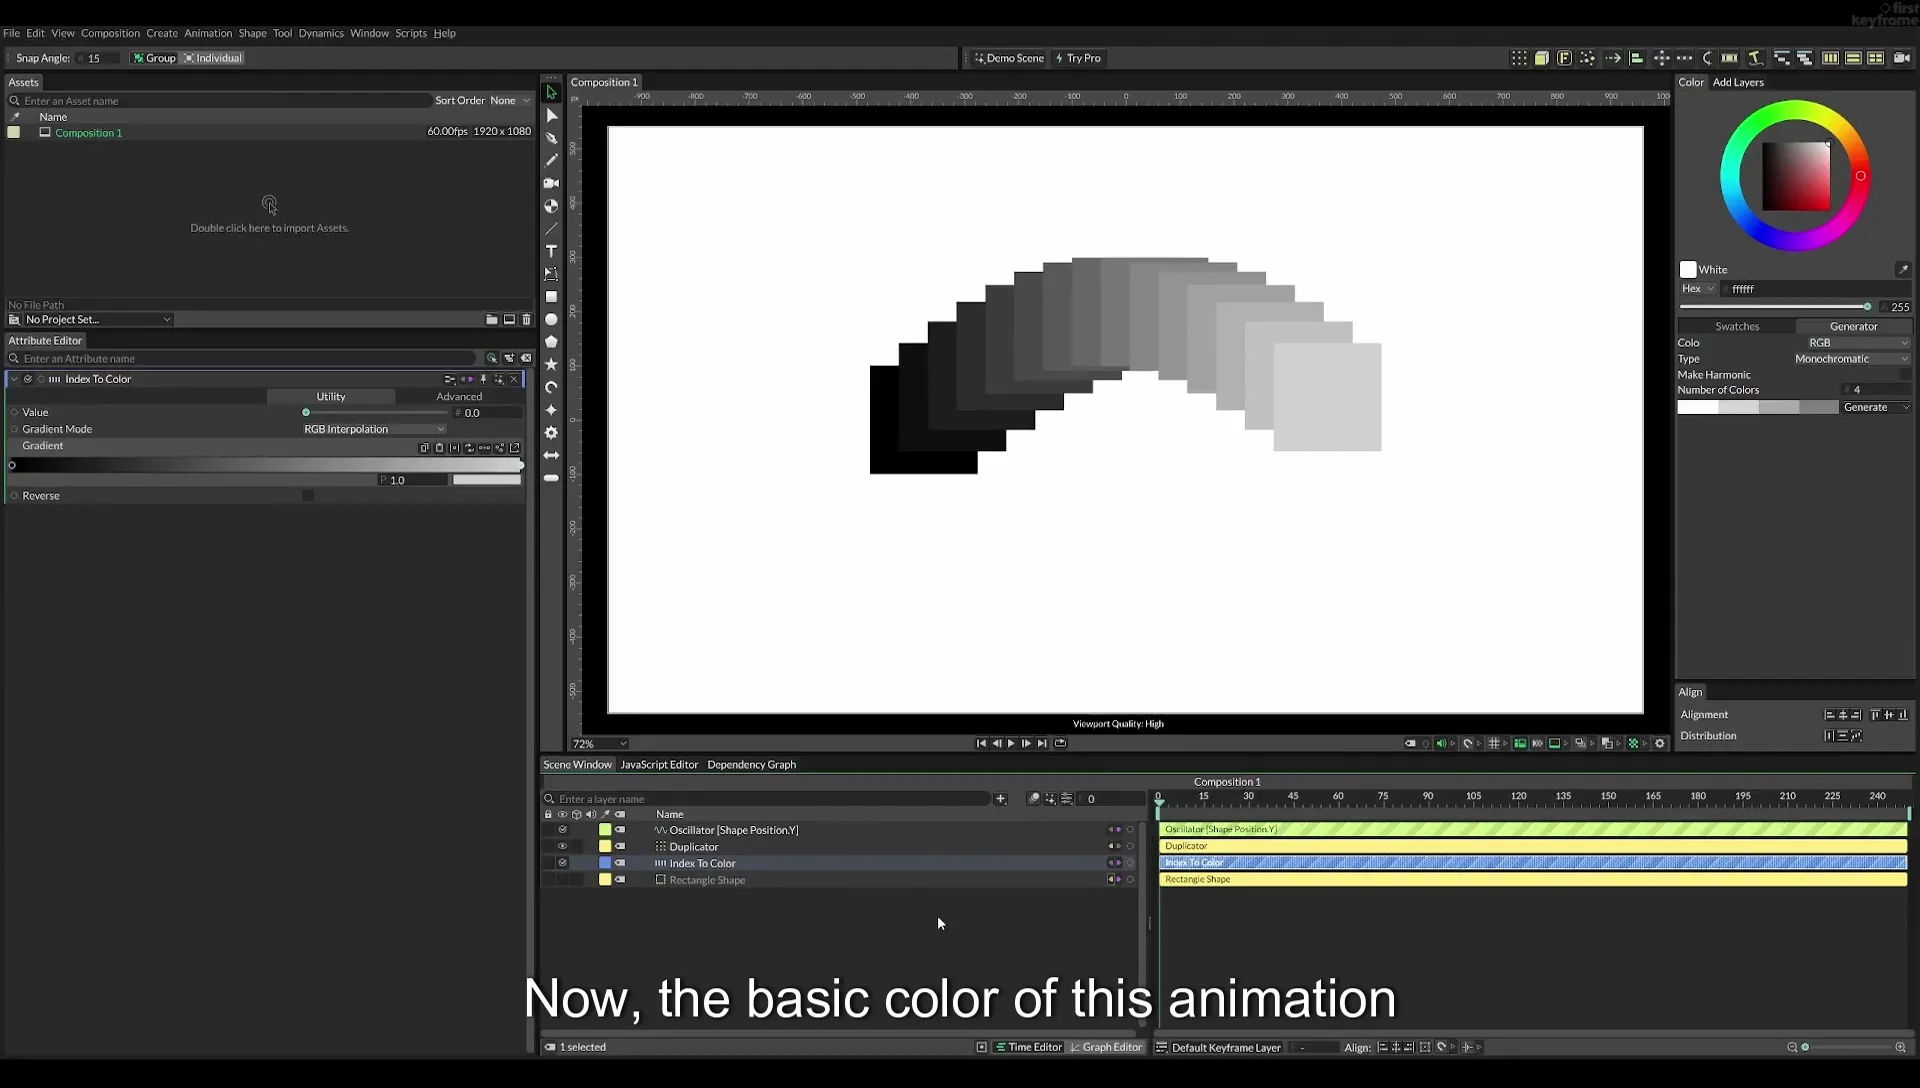The height and width of the screenshot is (1088, 1920).
Task: Switch to the Dependency Graph tab
Action: tap(751, 765)
